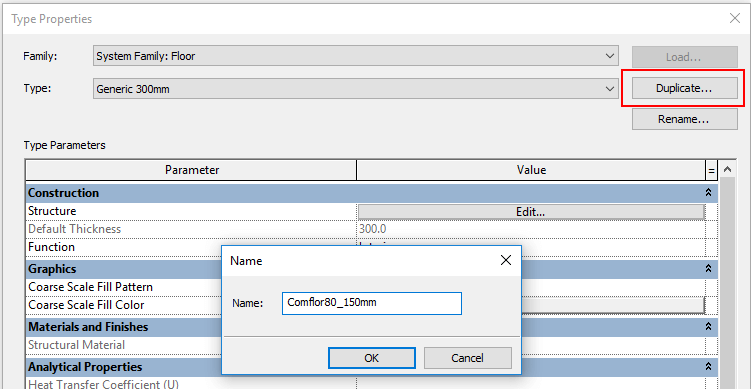Select Coarse Scale Fill Pattern row
Viewport: 751px width, 389px height.
click(124, 287)
